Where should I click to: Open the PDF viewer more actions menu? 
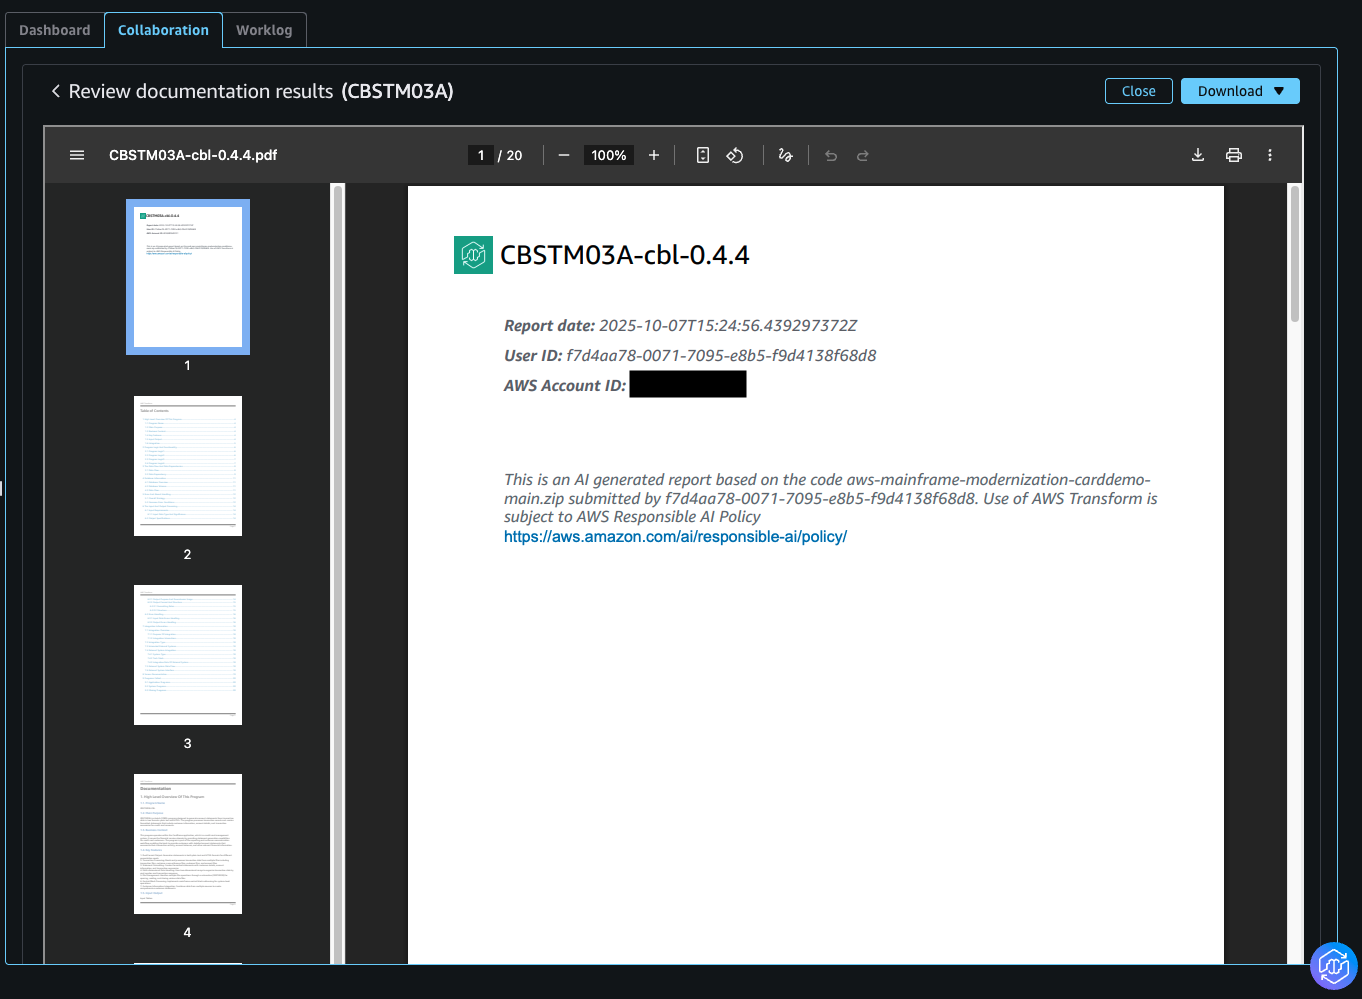tap(1270, 155)
